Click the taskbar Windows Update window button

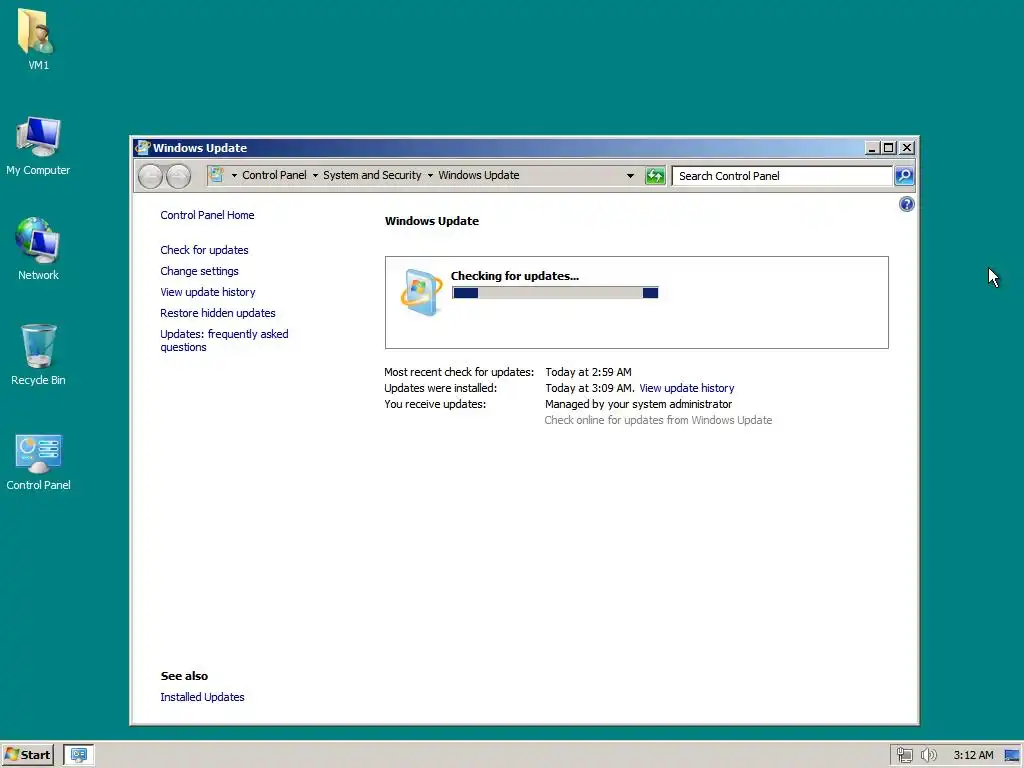pyautogui.click(x=79, y=755)
